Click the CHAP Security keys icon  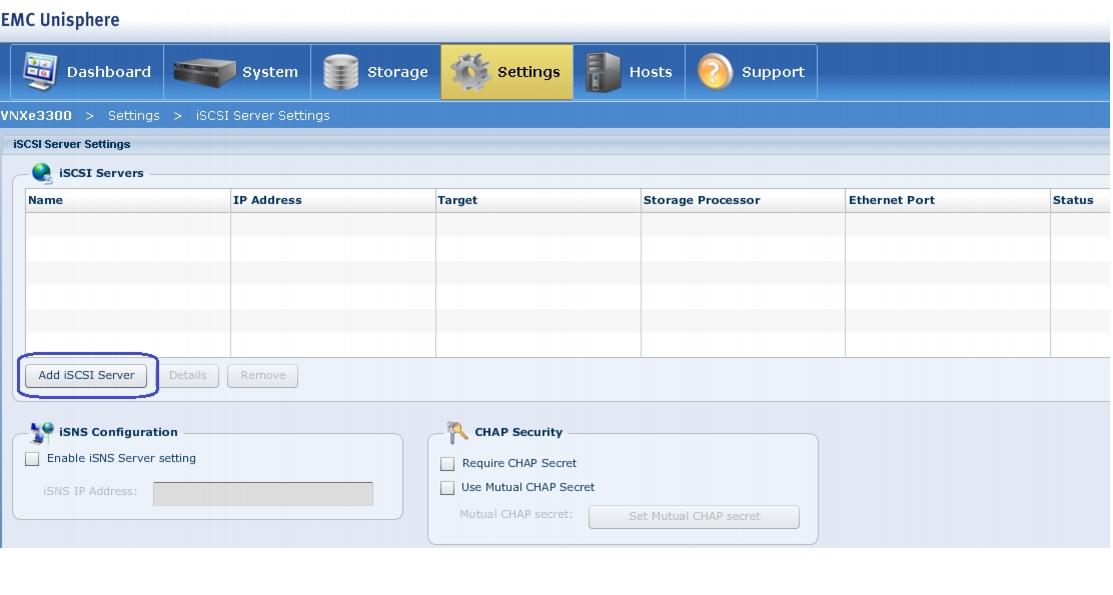click(457, 432)
